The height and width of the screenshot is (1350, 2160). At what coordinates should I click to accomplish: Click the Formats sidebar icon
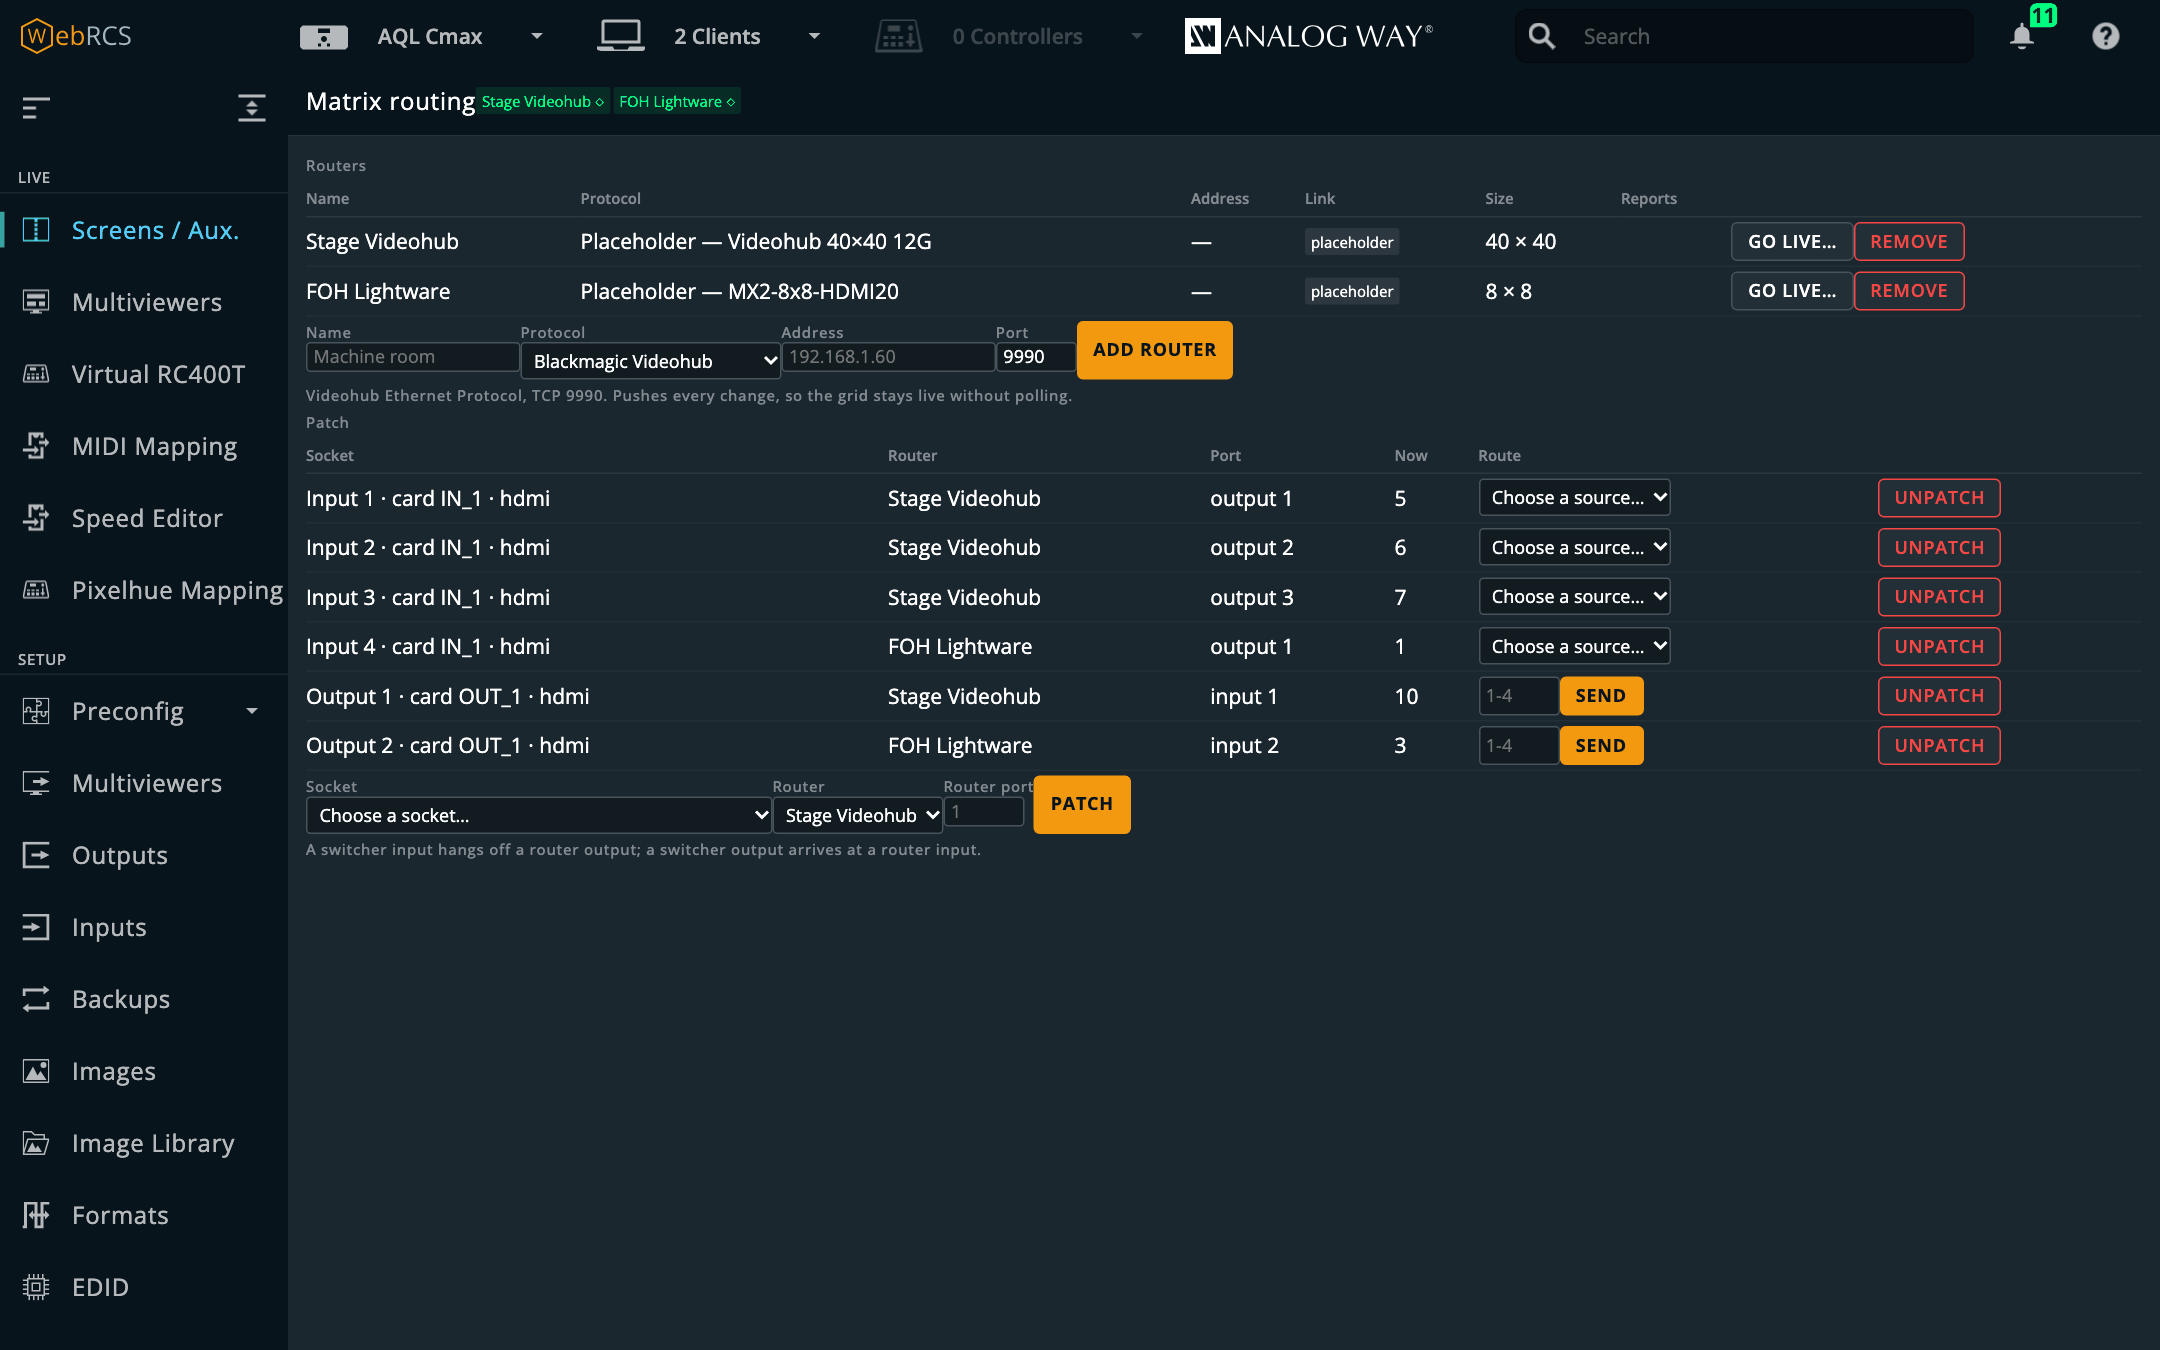pyautogui.click(x=36, y=1215)
